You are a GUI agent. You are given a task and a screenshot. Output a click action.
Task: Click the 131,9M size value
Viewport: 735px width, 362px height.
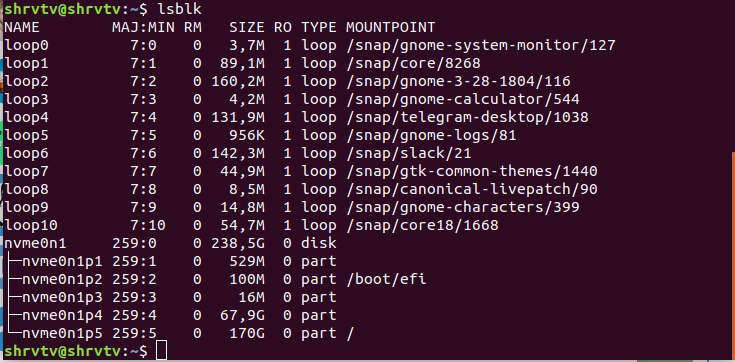(x=238, y=117)
